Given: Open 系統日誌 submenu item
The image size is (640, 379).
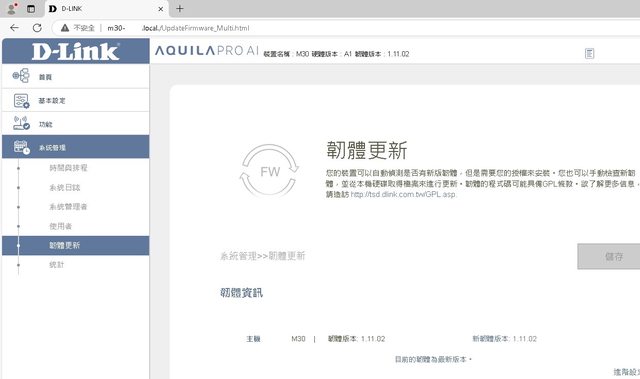Looking at the screenshot, I should click(x=64, y=187).
